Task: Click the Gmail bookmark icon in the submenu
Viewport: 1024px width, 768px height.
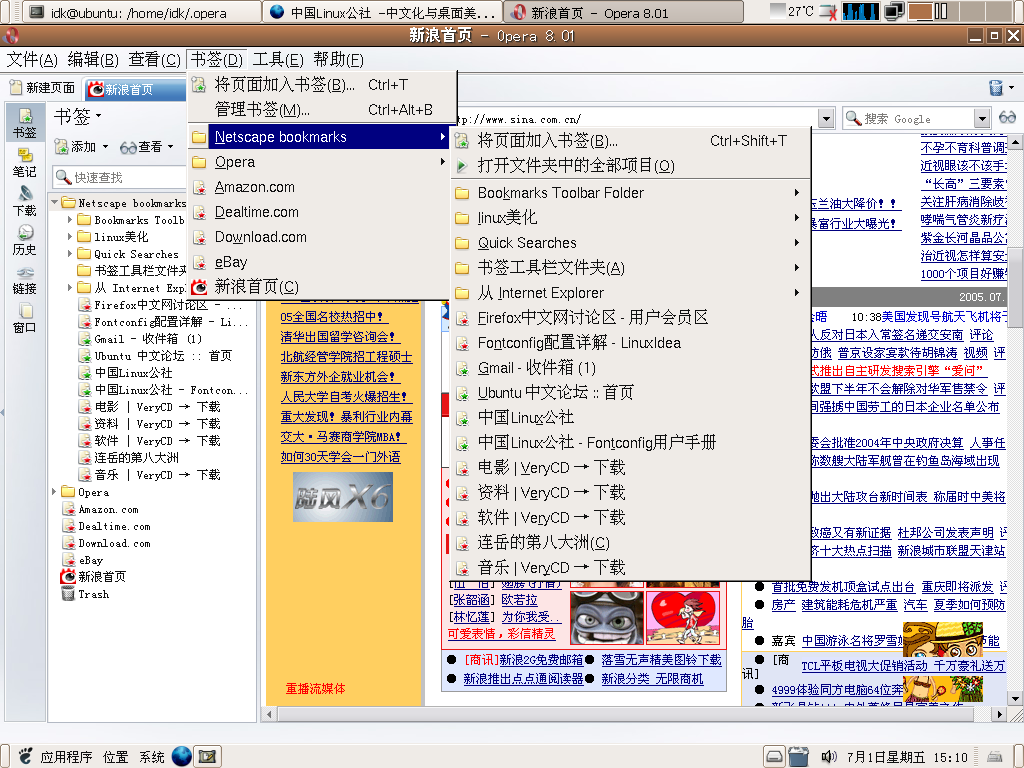Action: [x=462, y=369]
